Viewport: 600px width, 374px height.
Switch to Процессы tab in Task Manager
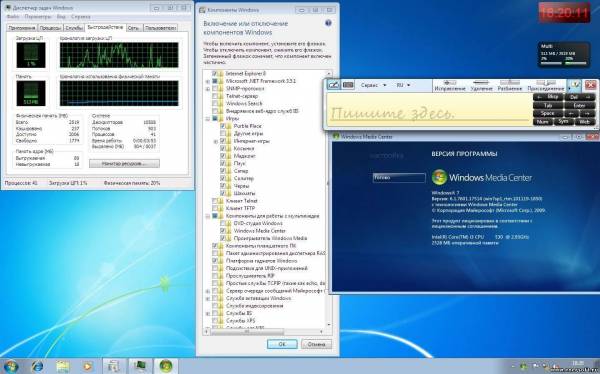(x=50, y=28)
